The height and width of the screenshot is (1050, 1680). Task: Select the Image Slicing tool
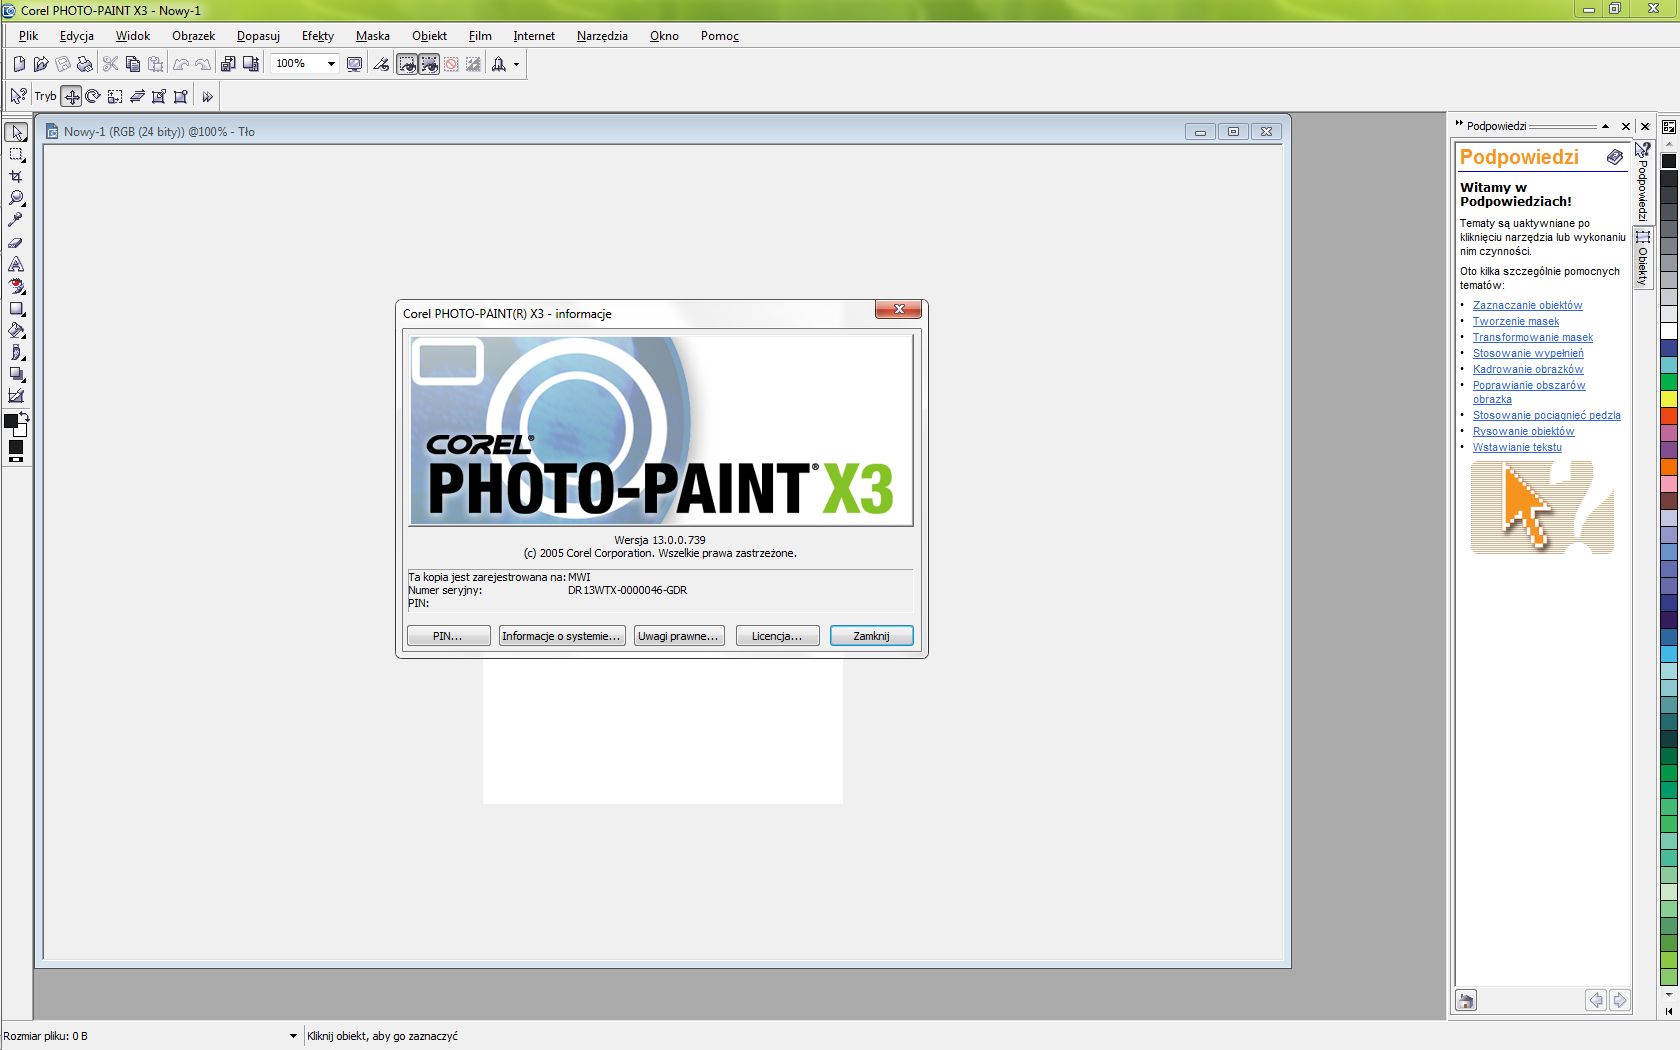pyautogui.click(x=16, y=396)
